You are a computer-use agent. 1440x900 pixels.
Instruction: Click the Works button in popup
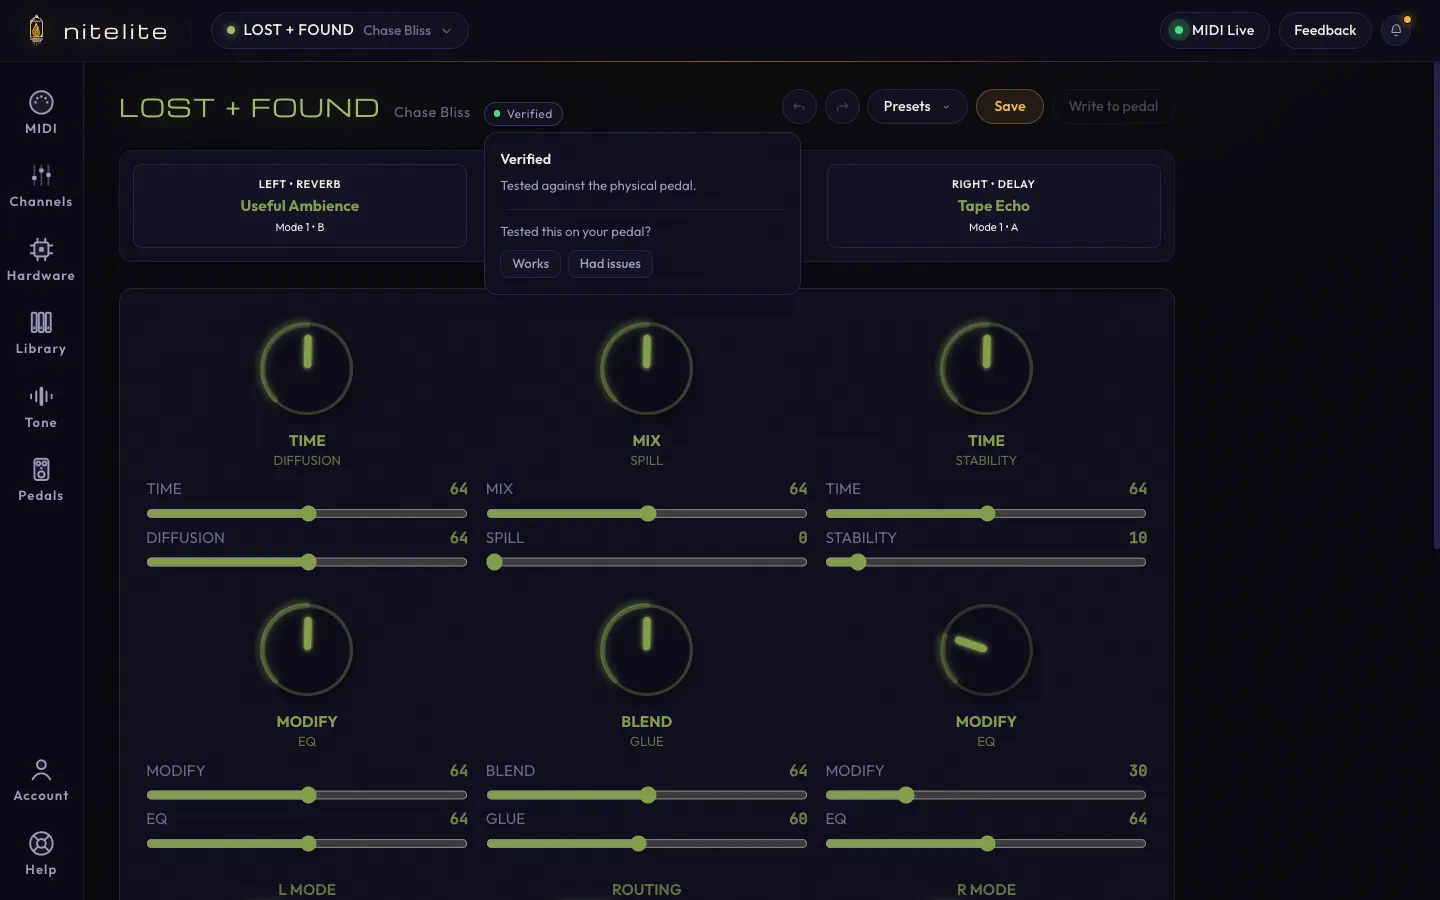click(530, 264)
